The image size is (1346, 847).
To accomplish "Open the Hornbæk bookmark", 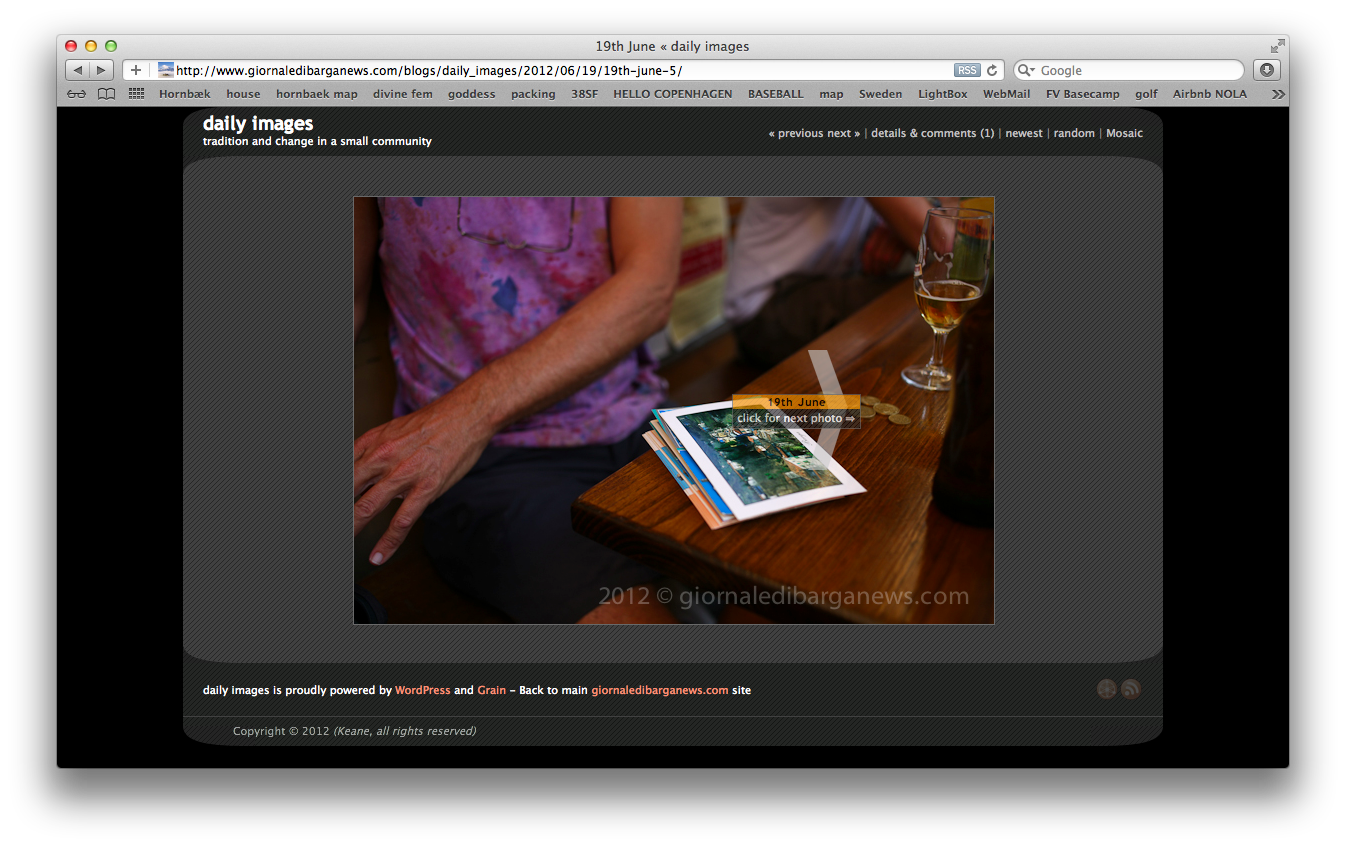I will tap(185, 94).
